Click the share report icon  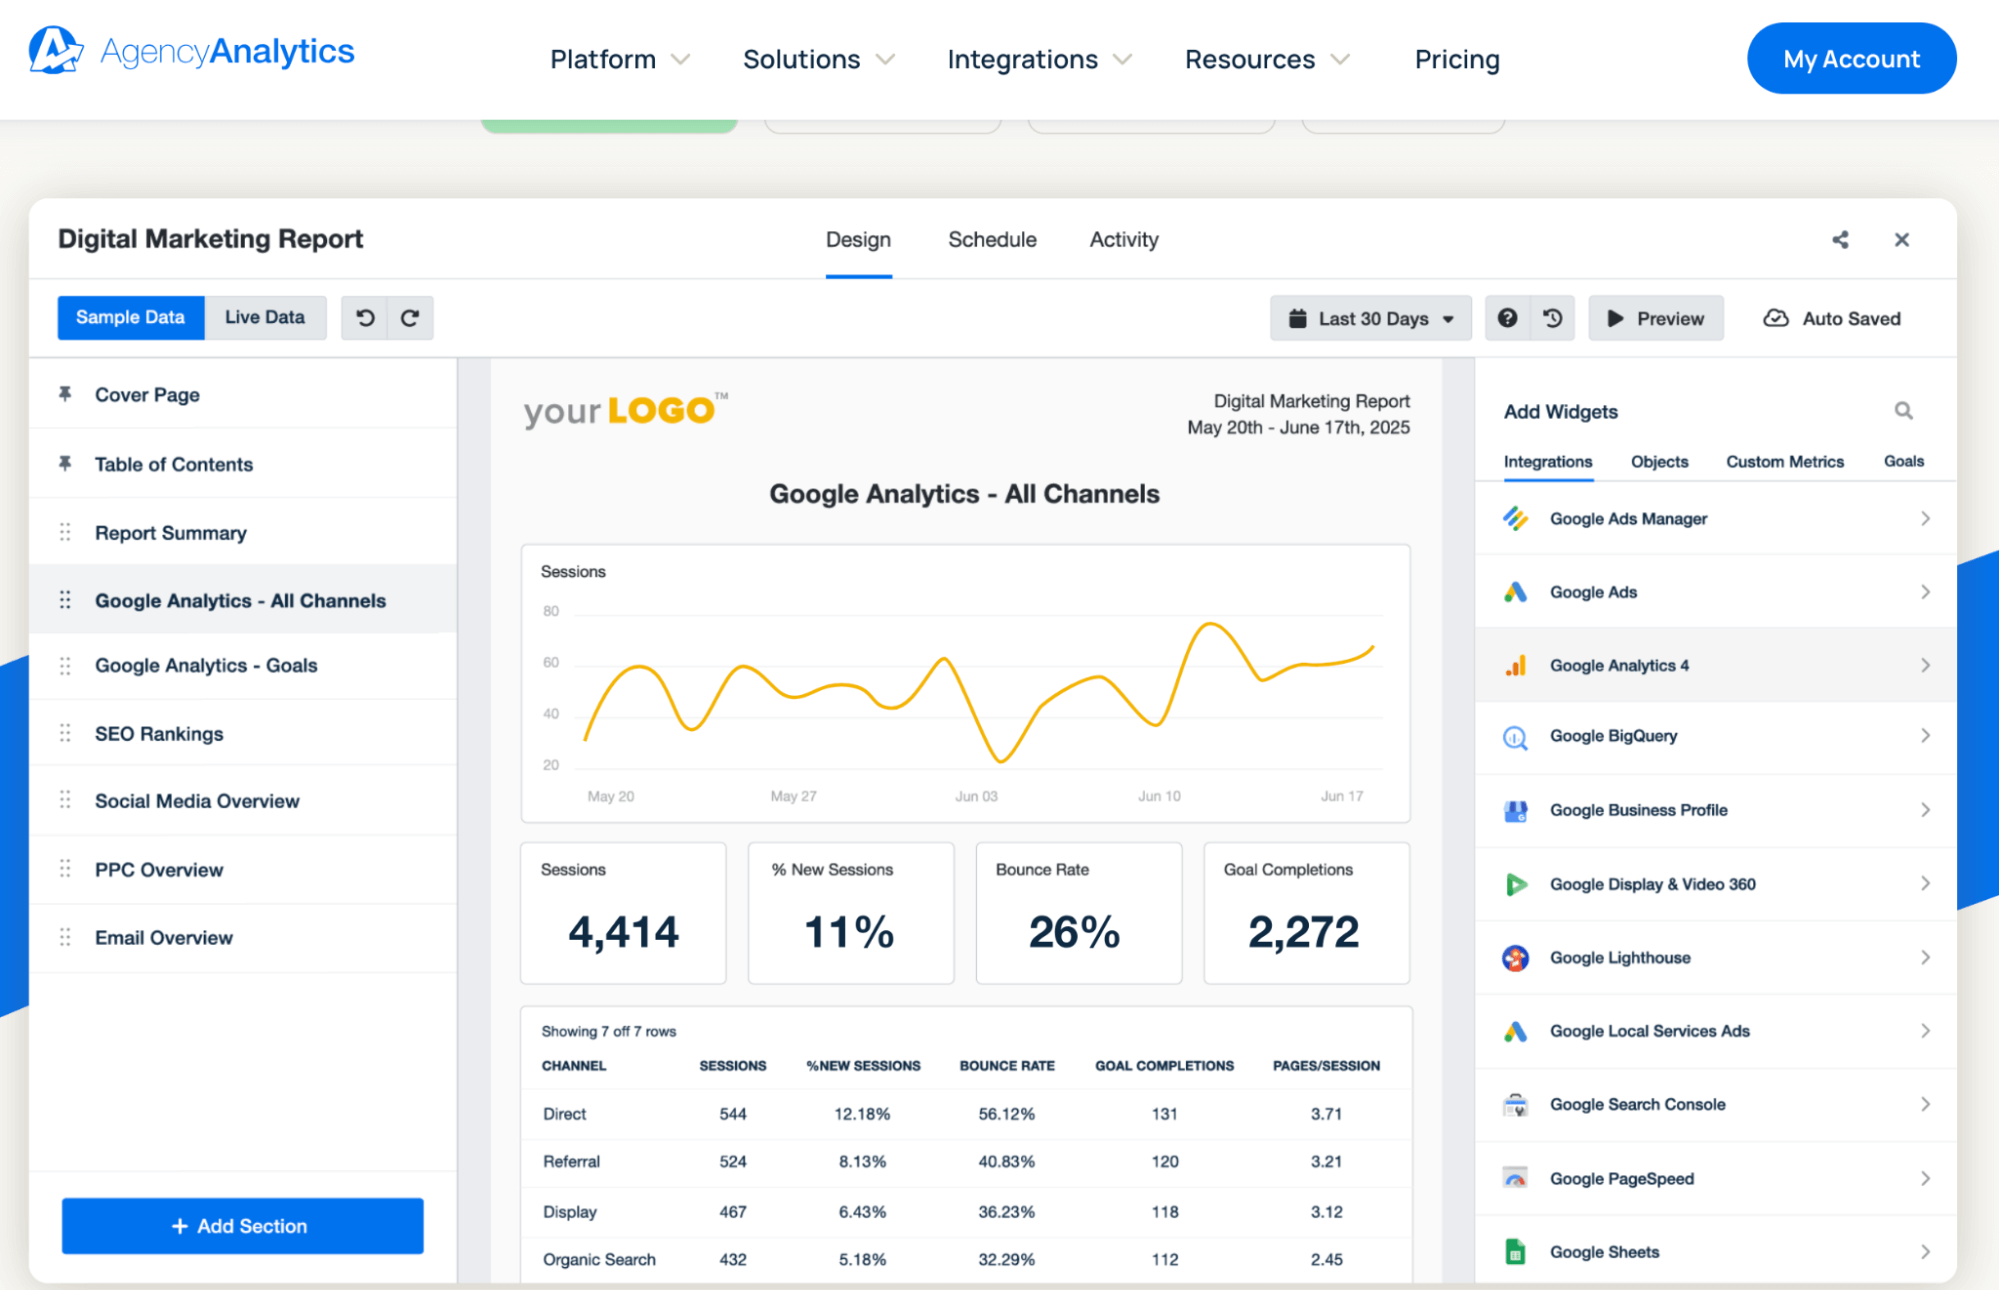pos(1840,240)
